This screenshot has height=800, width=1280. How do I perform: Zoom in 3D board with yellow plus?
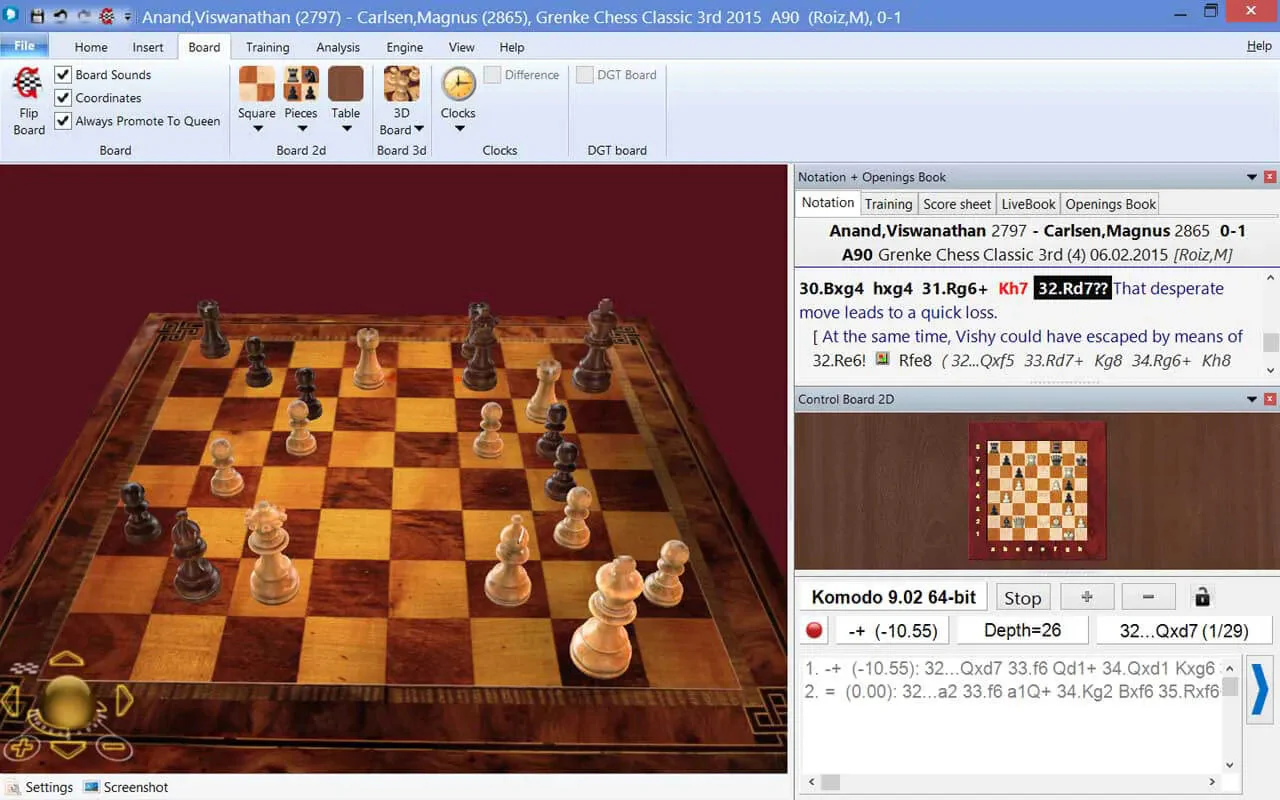(x=22, y=747)
